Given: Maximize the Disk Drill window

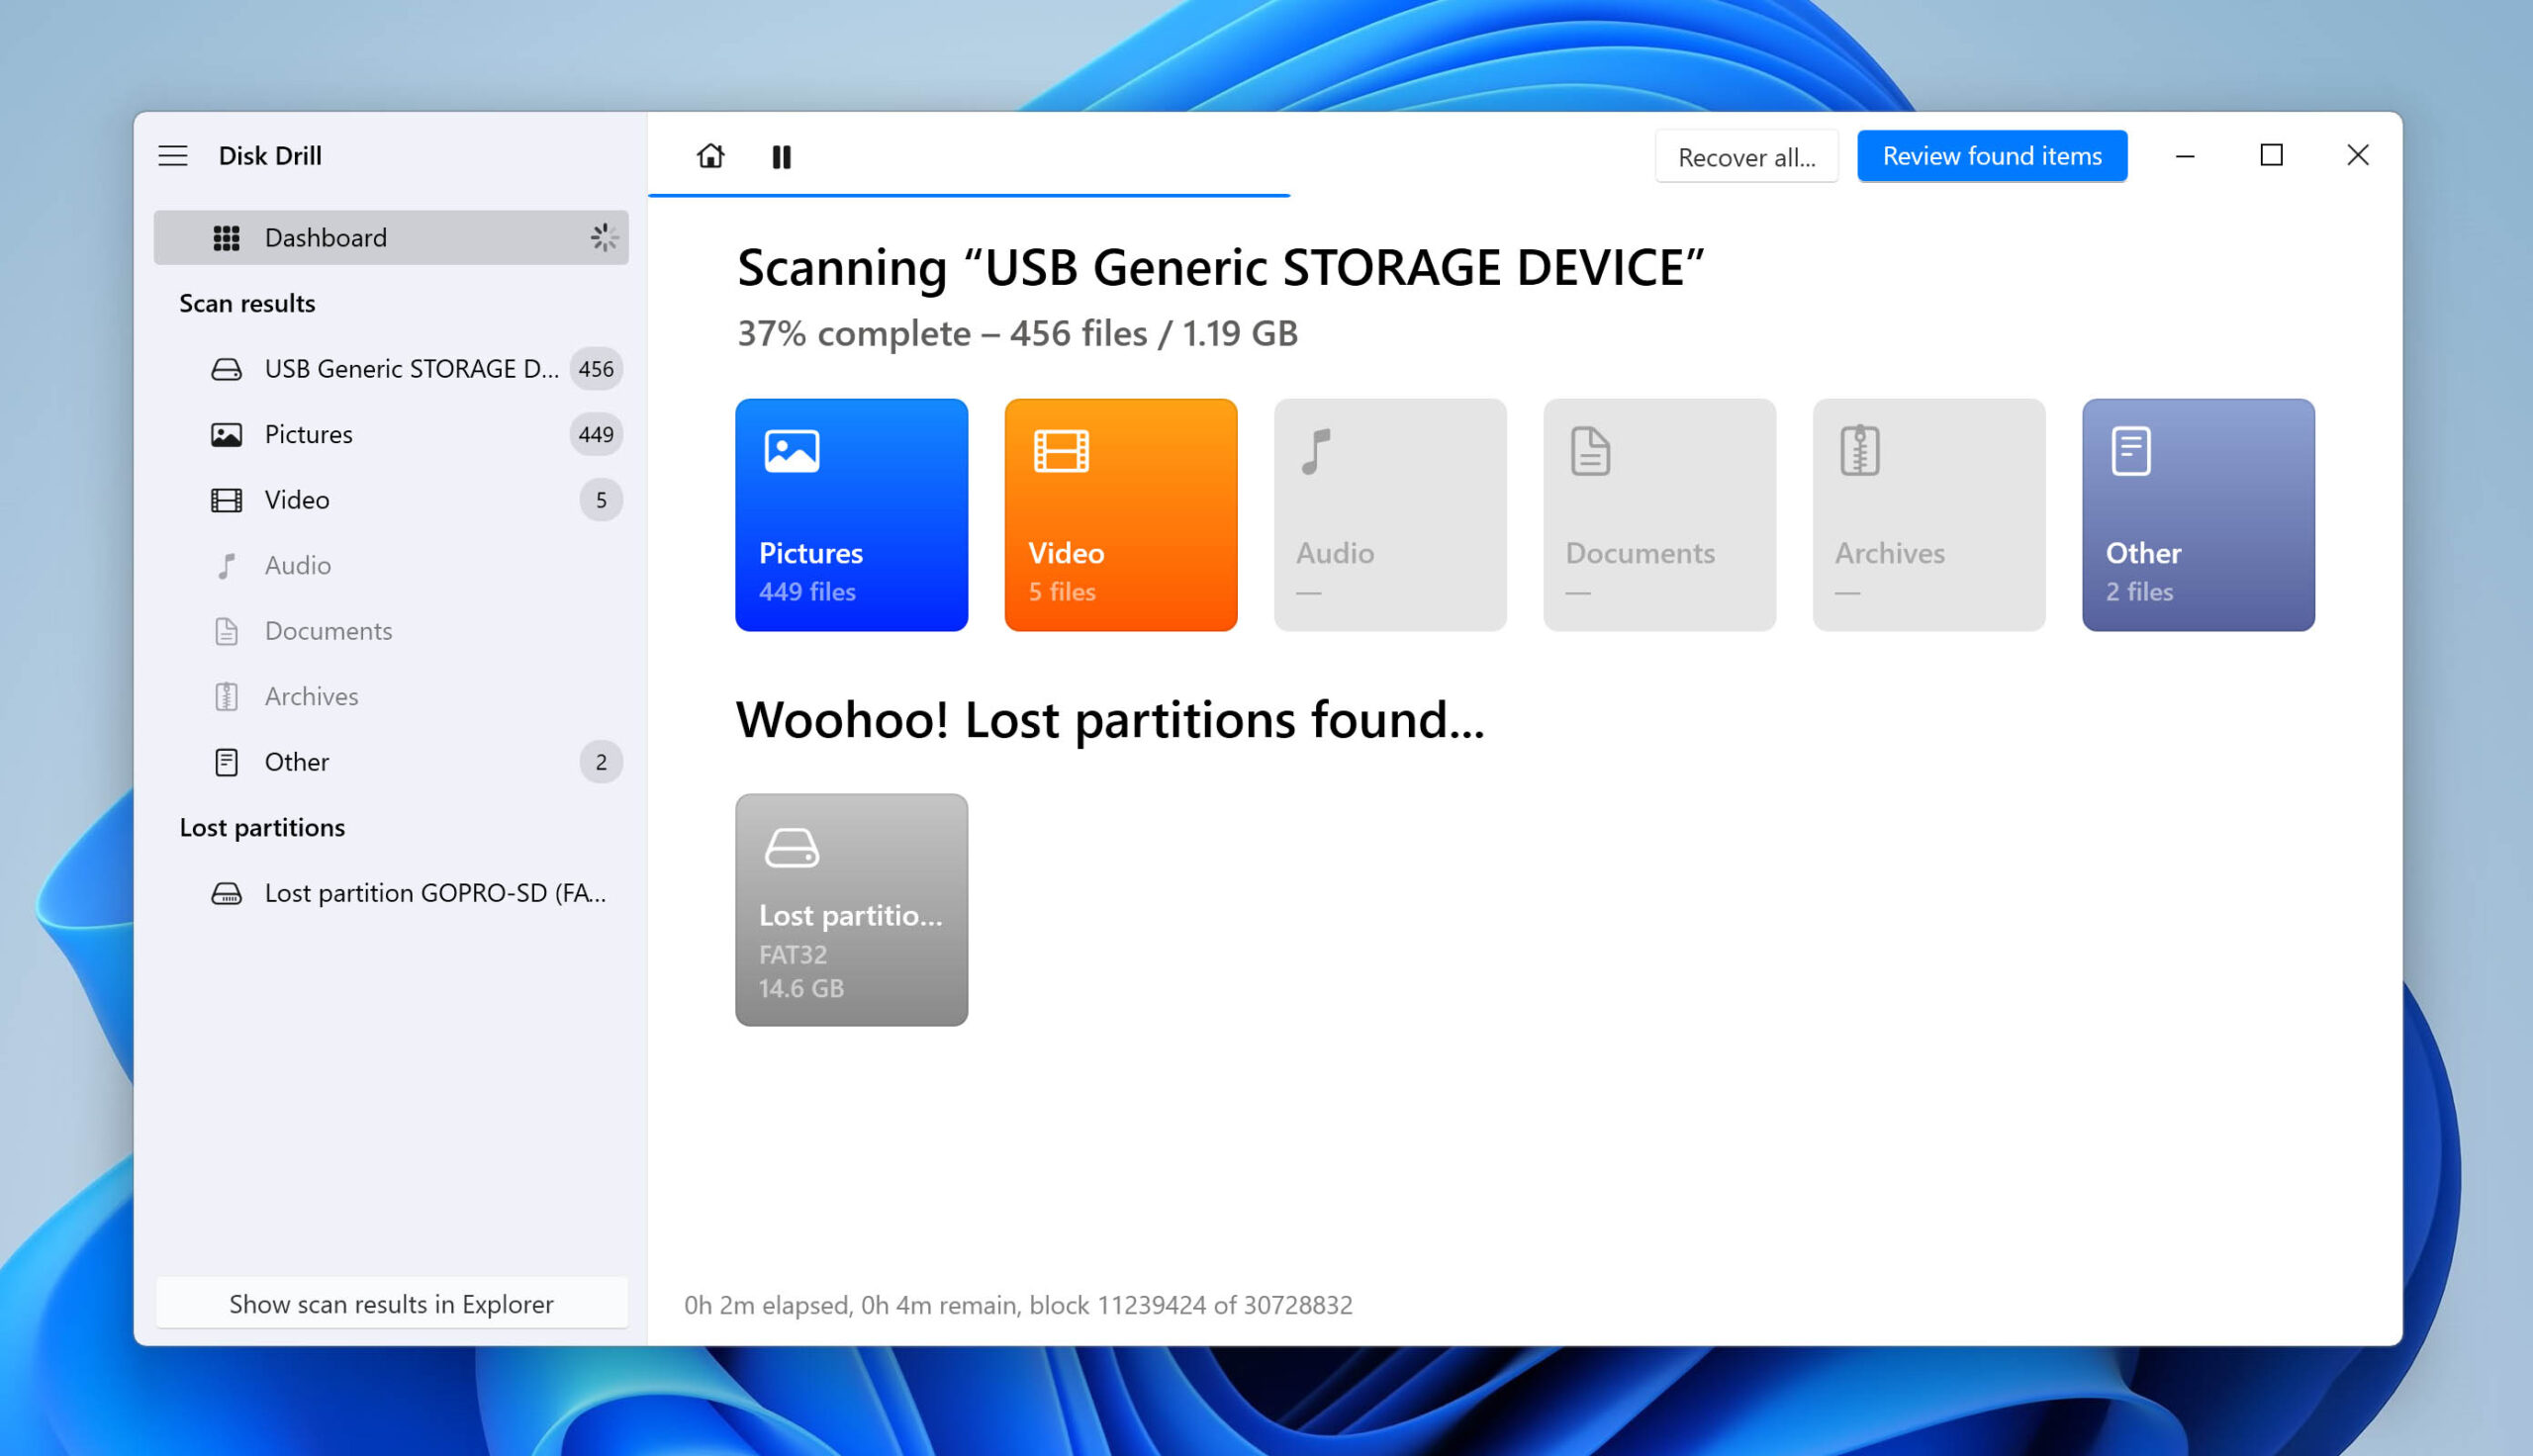Looking at the screenshot, I should point(2271,156).
